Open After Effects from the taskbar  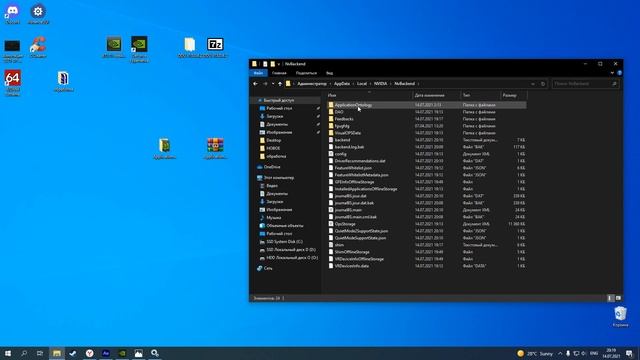pyautogui.click(x=106, y=353)
